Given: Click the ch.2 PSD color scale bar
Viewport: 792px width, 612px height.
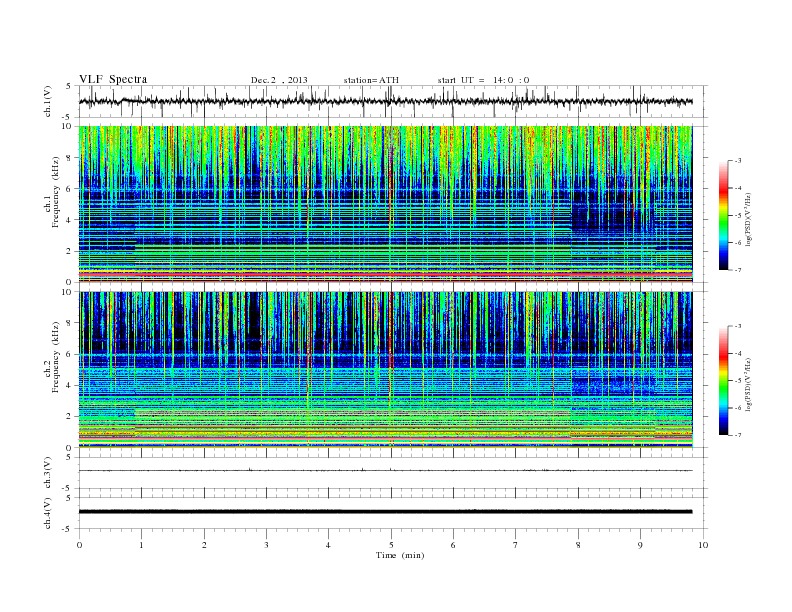Looking at the screenshot, I should click(723, 380).
